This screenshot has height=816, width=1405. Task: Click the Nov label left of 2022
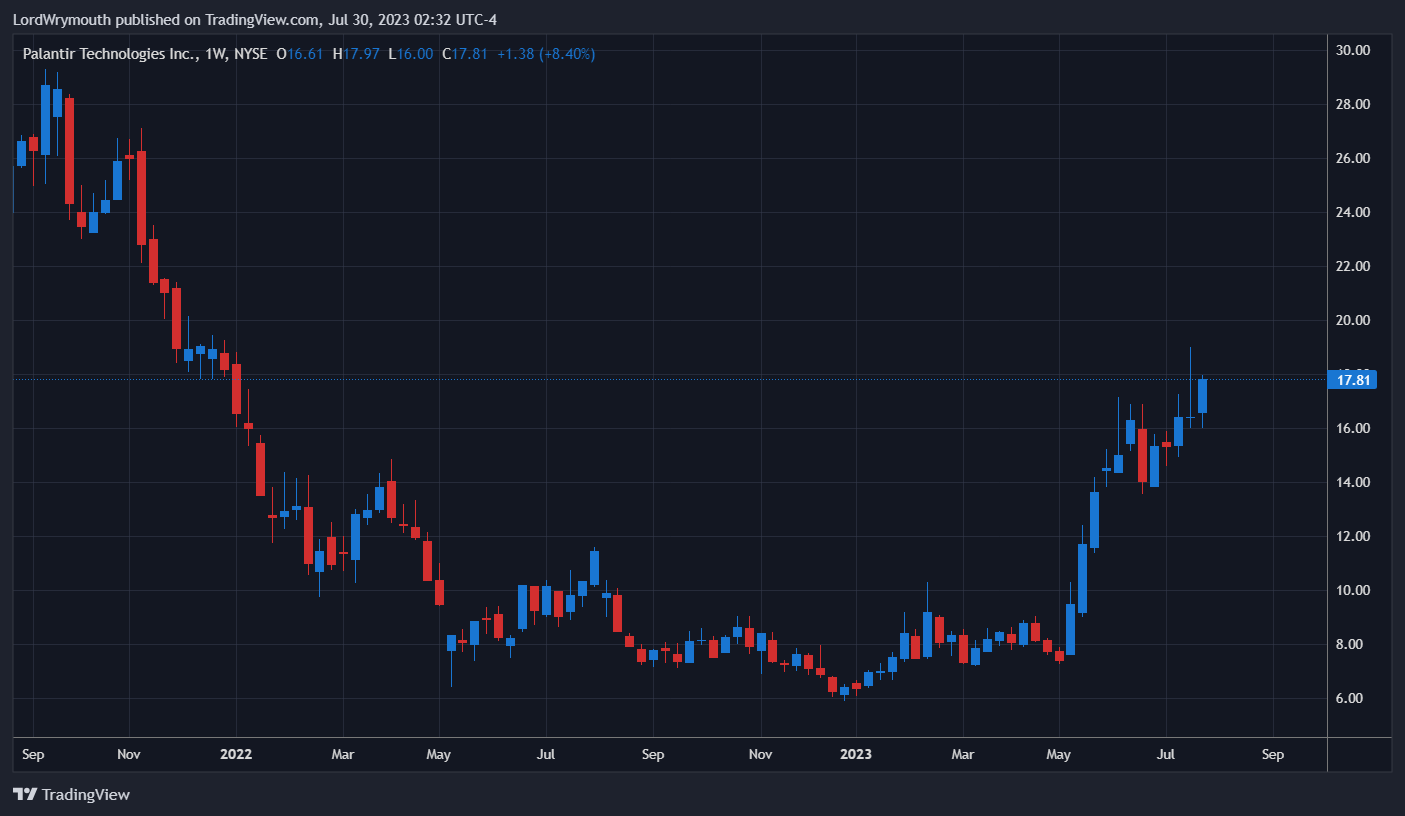click(129, 754)
